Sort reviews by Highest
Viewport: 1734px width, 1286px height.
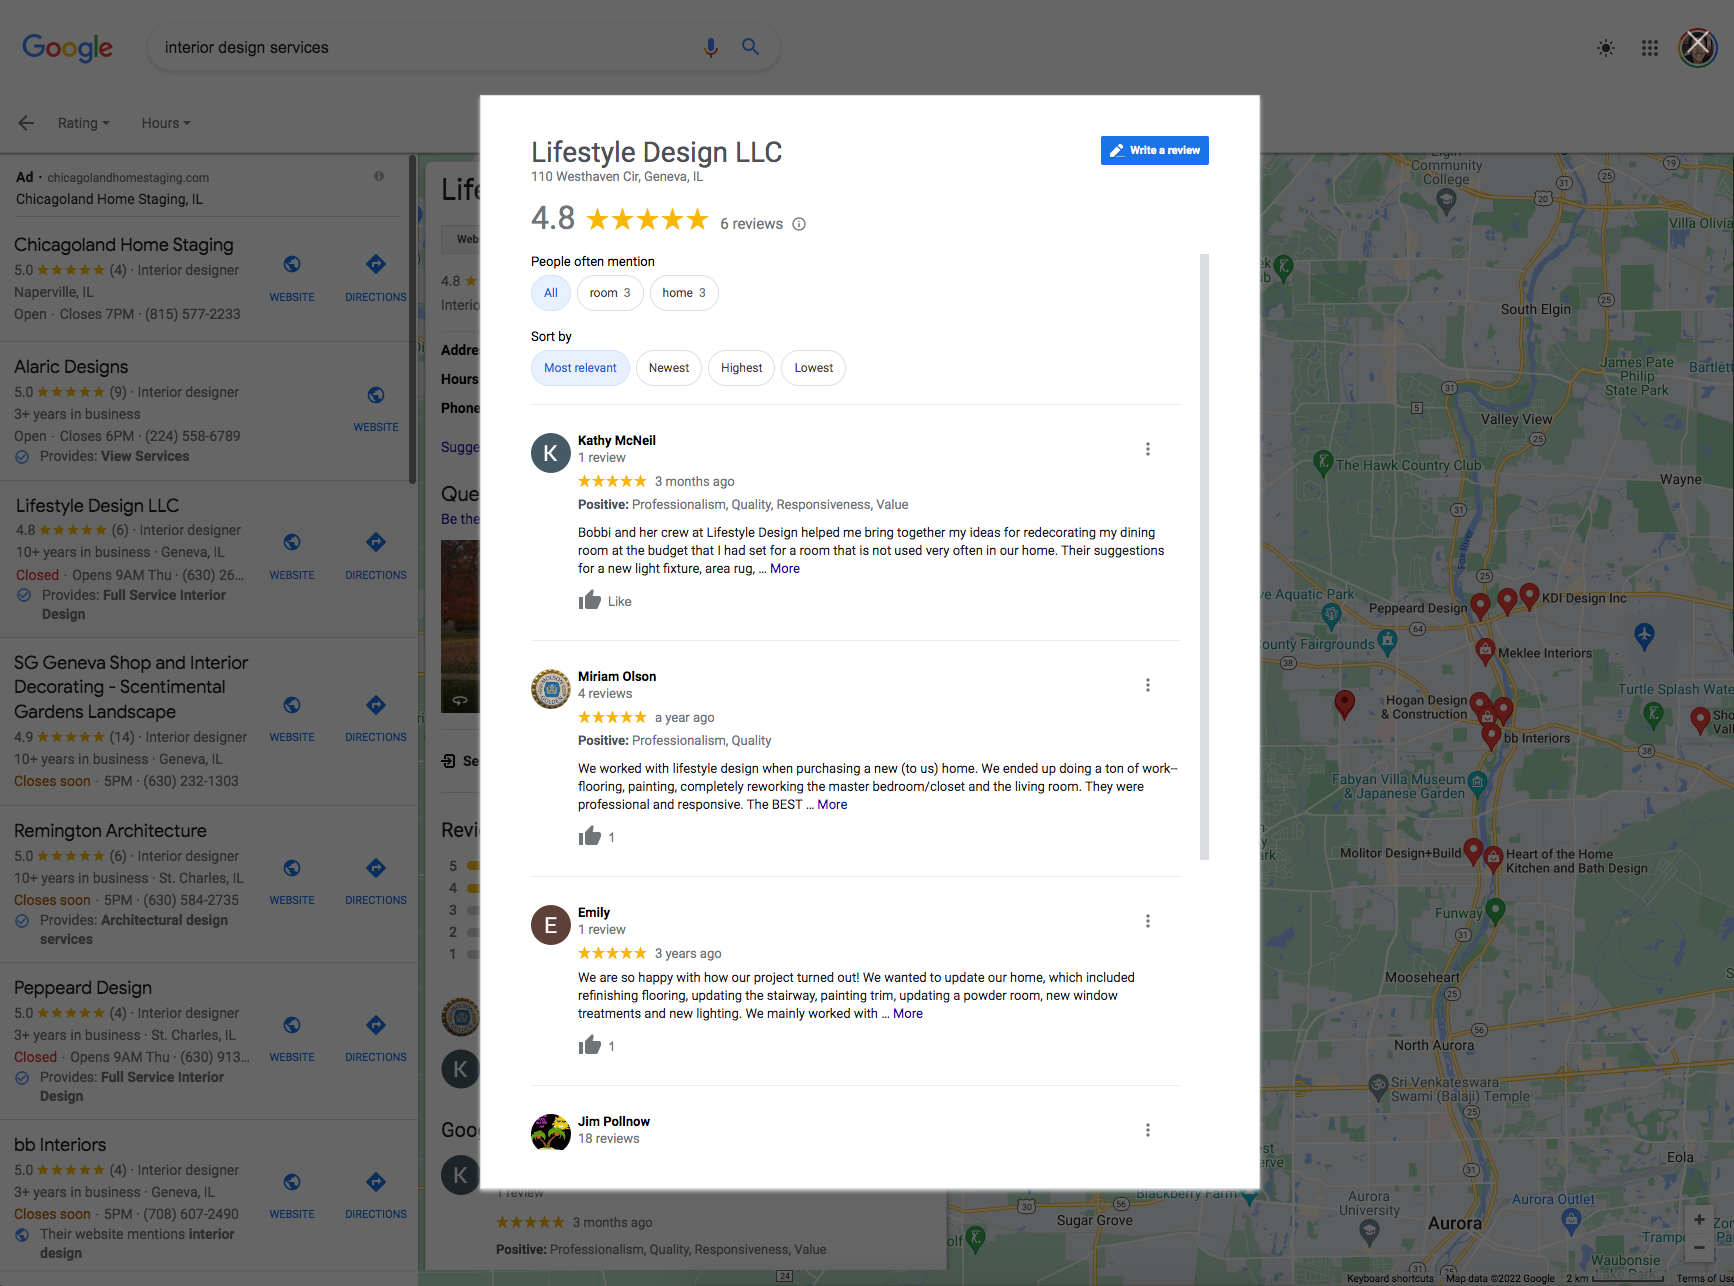741,368
